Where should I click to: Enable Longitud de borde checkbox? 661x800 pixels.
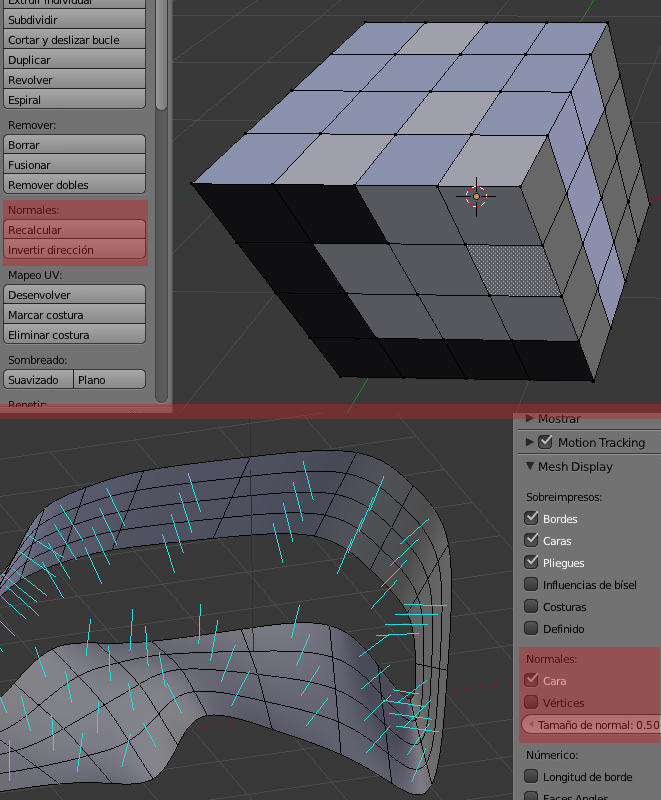(531, 776)
